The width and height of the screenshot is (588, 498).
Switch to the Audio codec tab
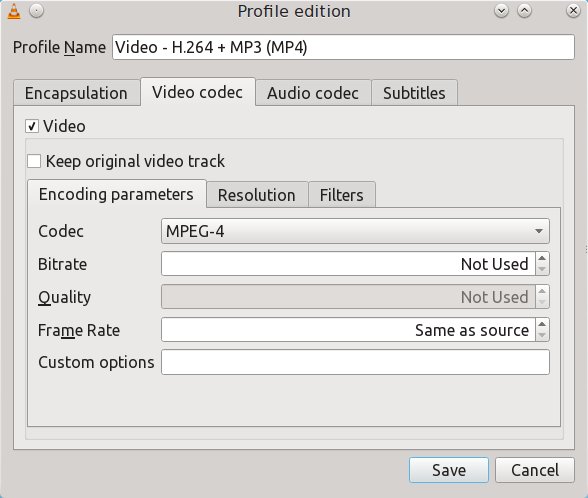click(x=313, y=93)
